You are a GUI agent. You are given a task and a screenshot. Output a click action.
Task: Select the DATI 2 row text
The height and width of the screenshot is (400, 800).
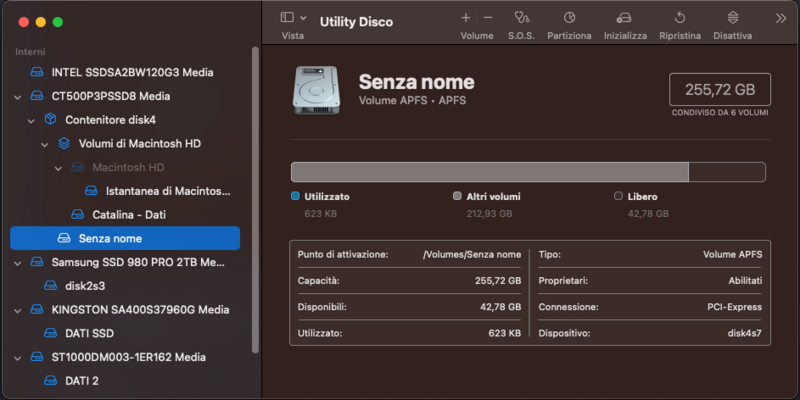tap(82, 381)
